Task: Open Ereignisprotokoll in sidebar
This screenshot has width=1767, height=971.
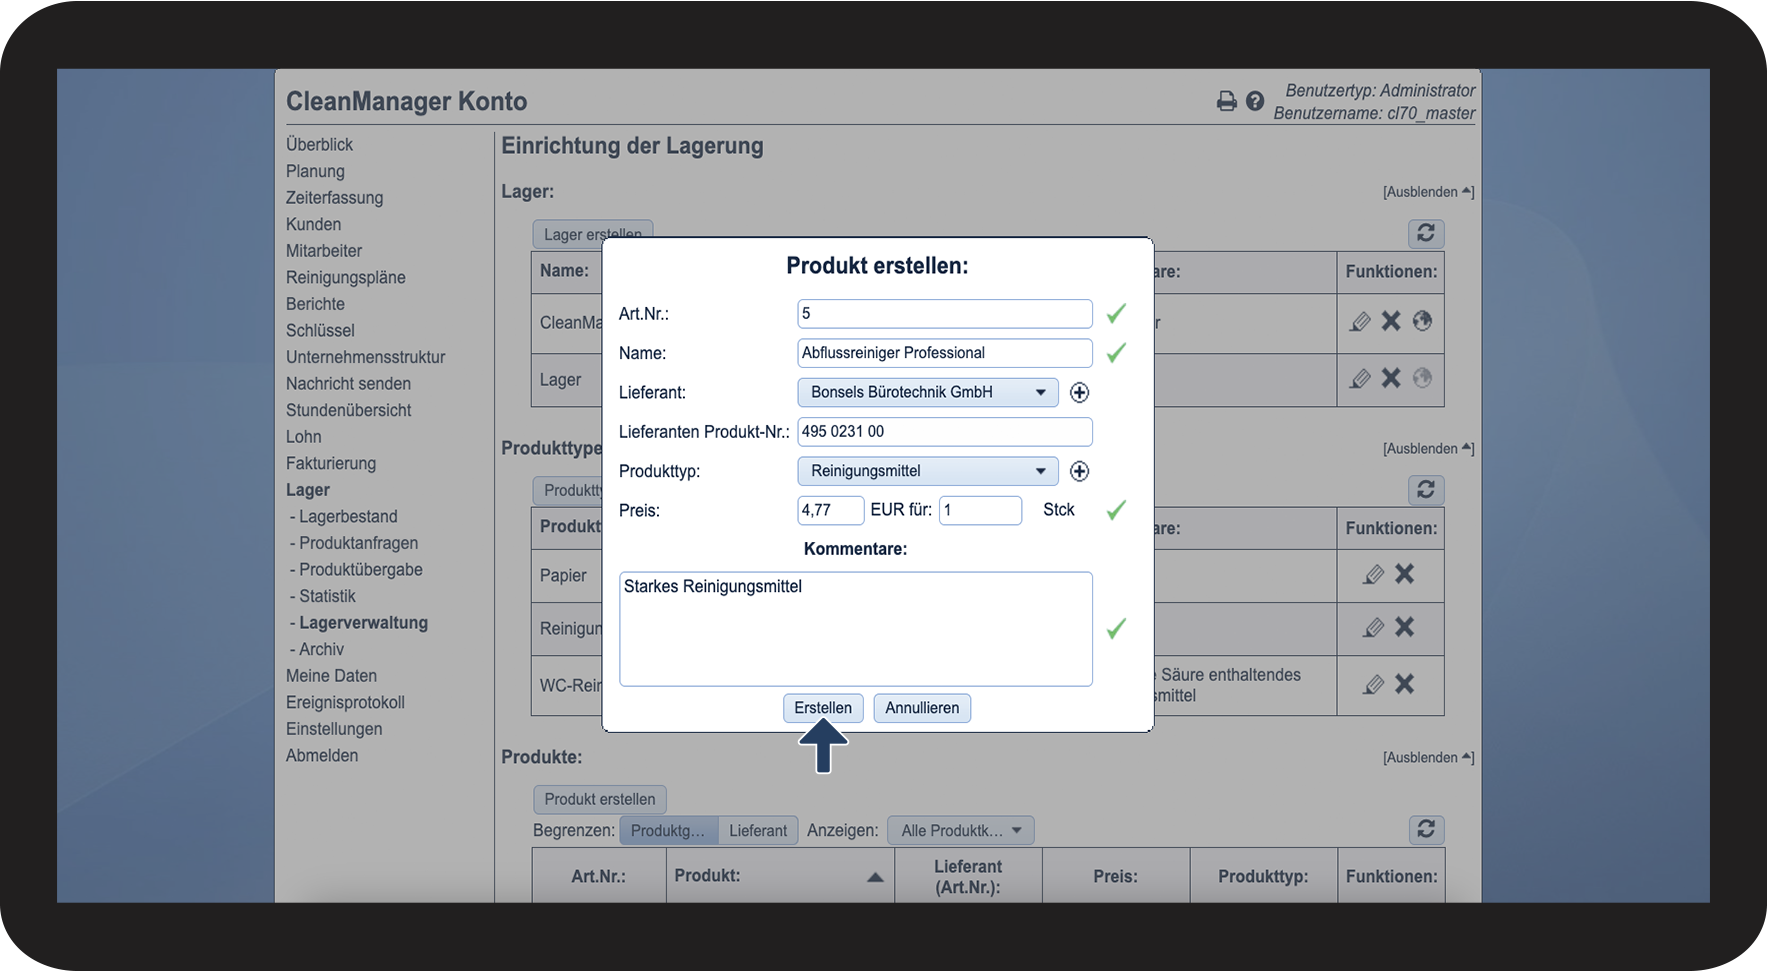Action: pyautogui.click(x=345, y=702)
